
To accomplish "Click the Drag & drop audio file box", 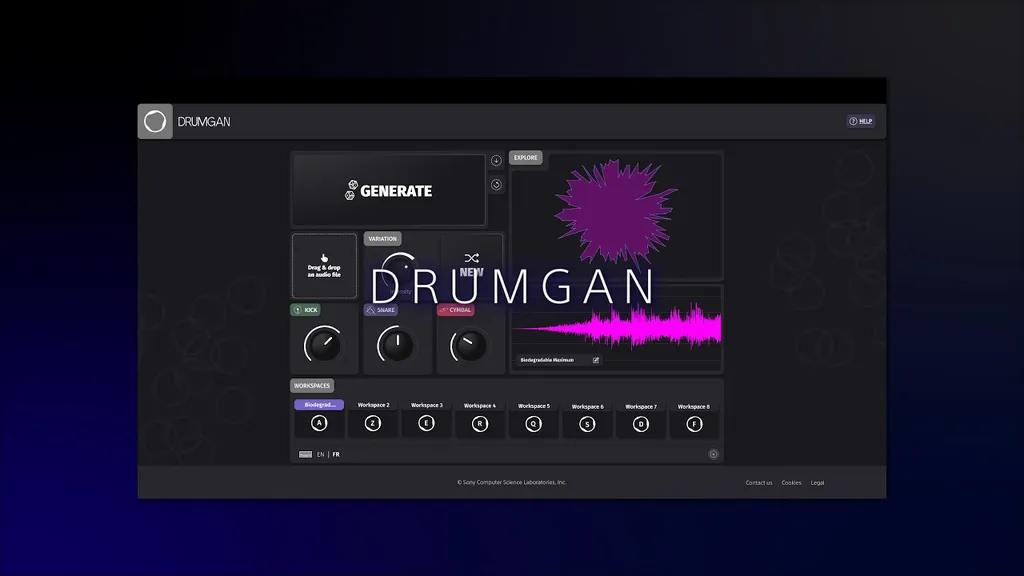I will coord(324,265).
